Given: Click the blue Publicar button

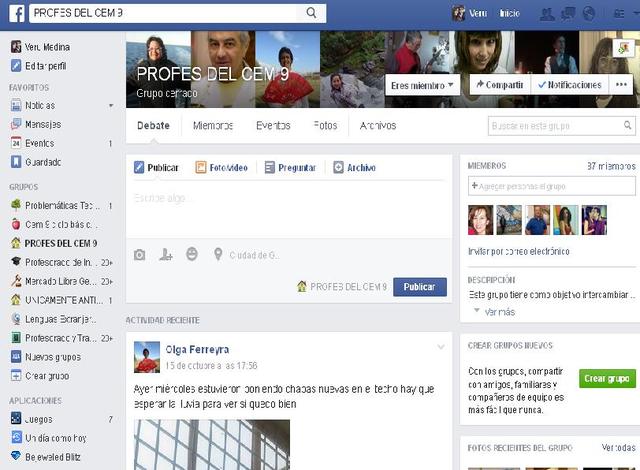Looking at the screenshot, I should pyautogui.click(x=420, y=287).
